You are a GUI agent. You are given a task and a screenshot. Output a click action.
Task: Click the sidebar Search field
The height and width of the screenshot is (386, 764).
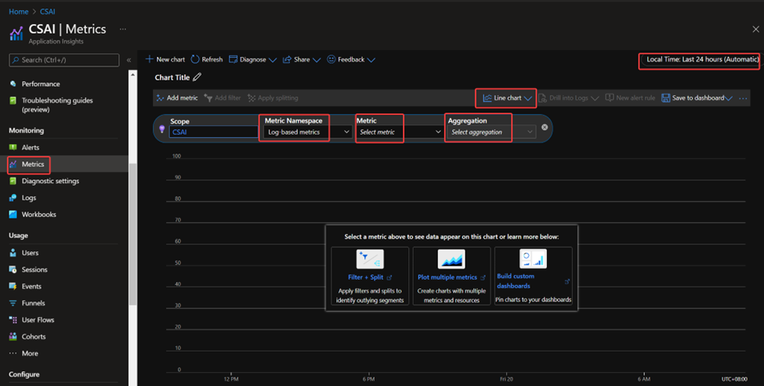(64, 60)
